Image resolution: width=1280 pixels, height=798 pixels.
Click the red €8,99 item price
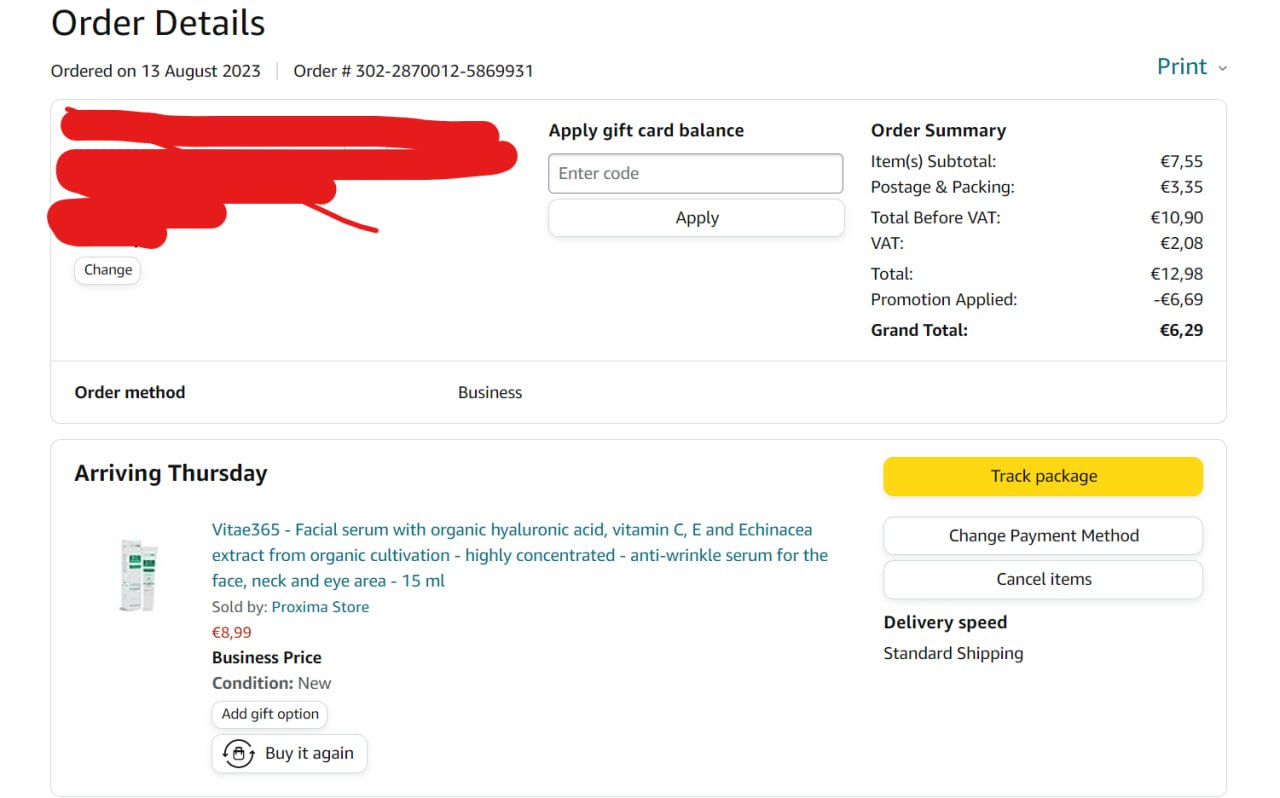point(232,632)
